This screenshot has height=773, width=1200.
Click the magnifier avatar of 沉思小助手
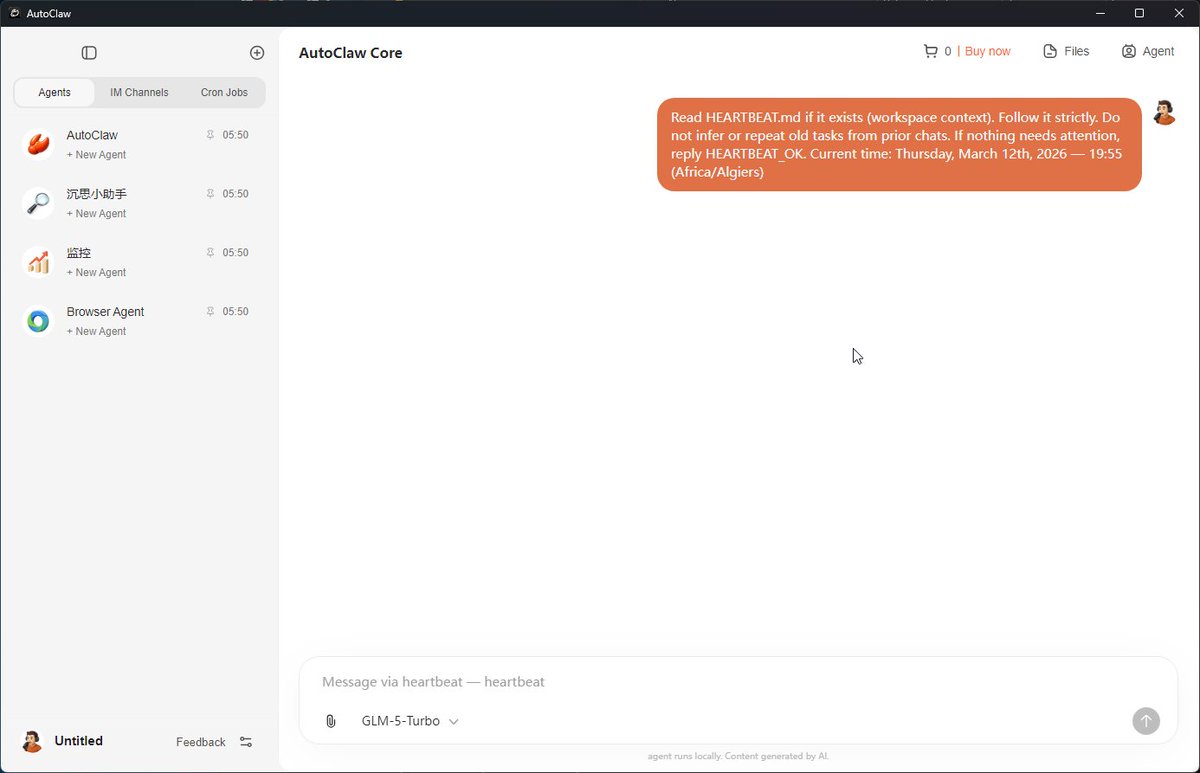[x=38, y=203]
